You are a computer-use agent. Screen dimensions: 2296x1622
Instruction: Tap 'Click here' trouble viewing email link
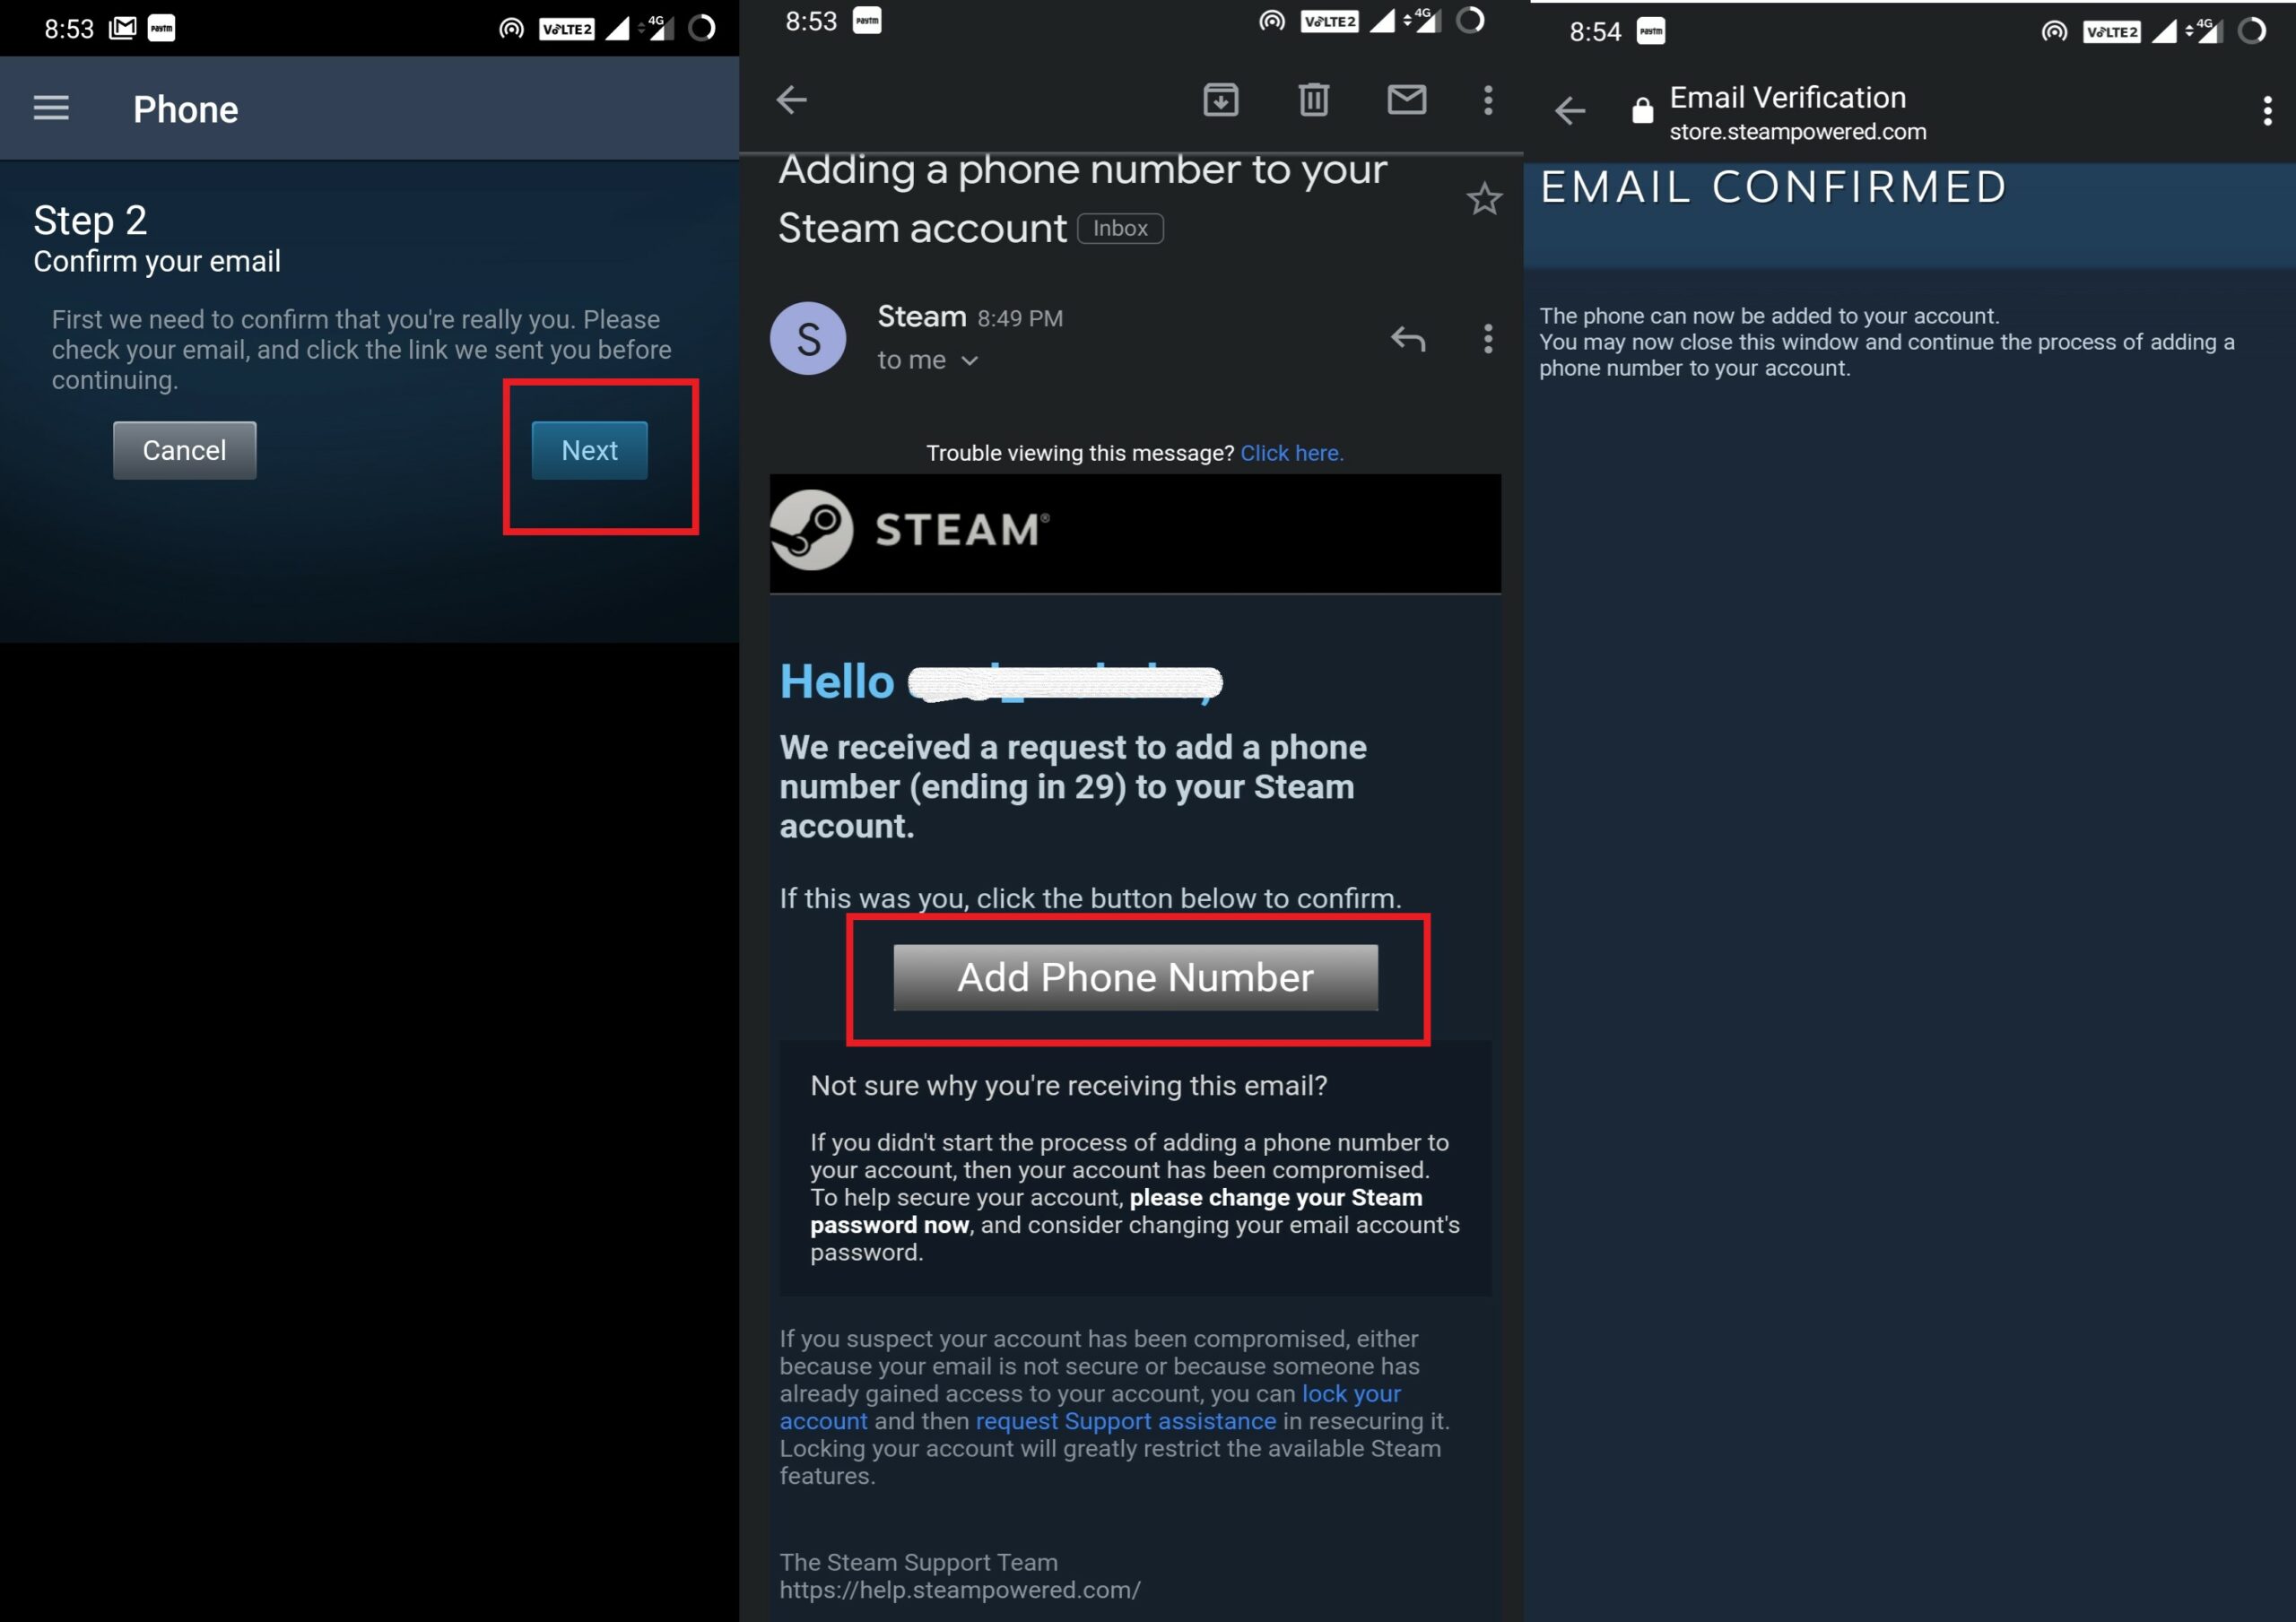click(1291, 453)
